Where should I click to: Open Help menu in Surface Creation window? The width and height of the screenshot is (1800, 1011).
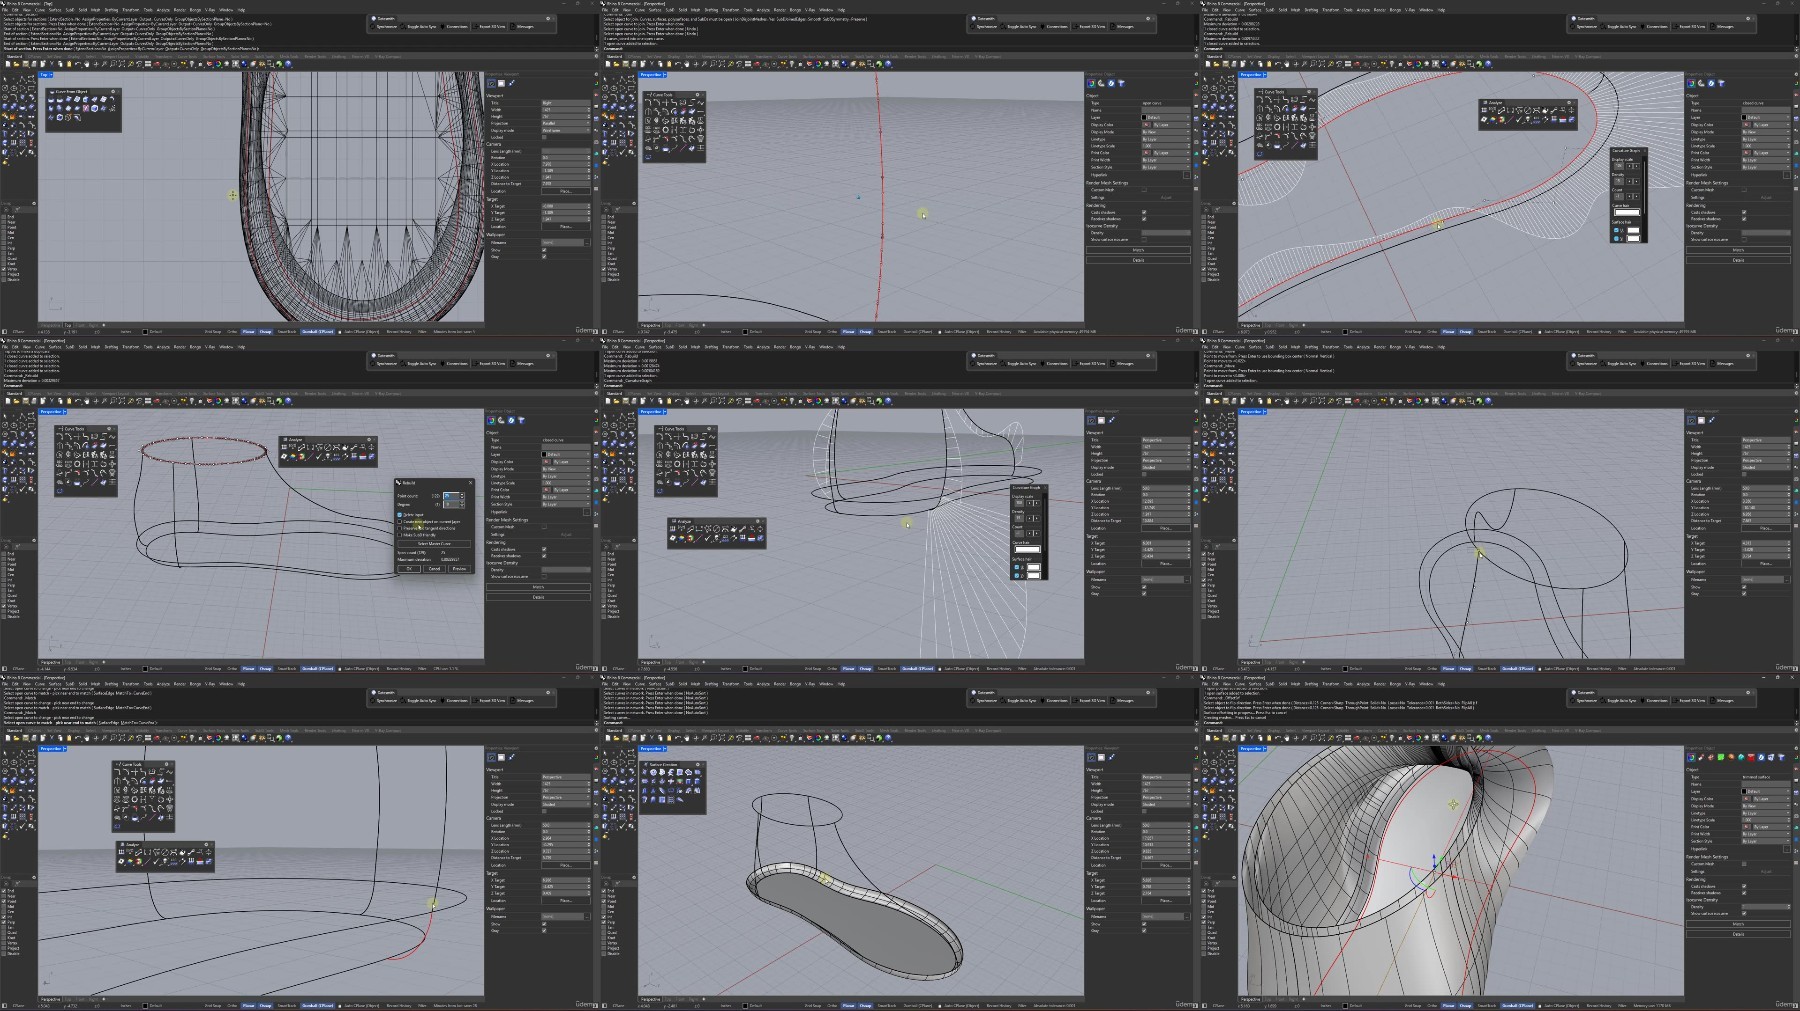[x=841, y=684]
